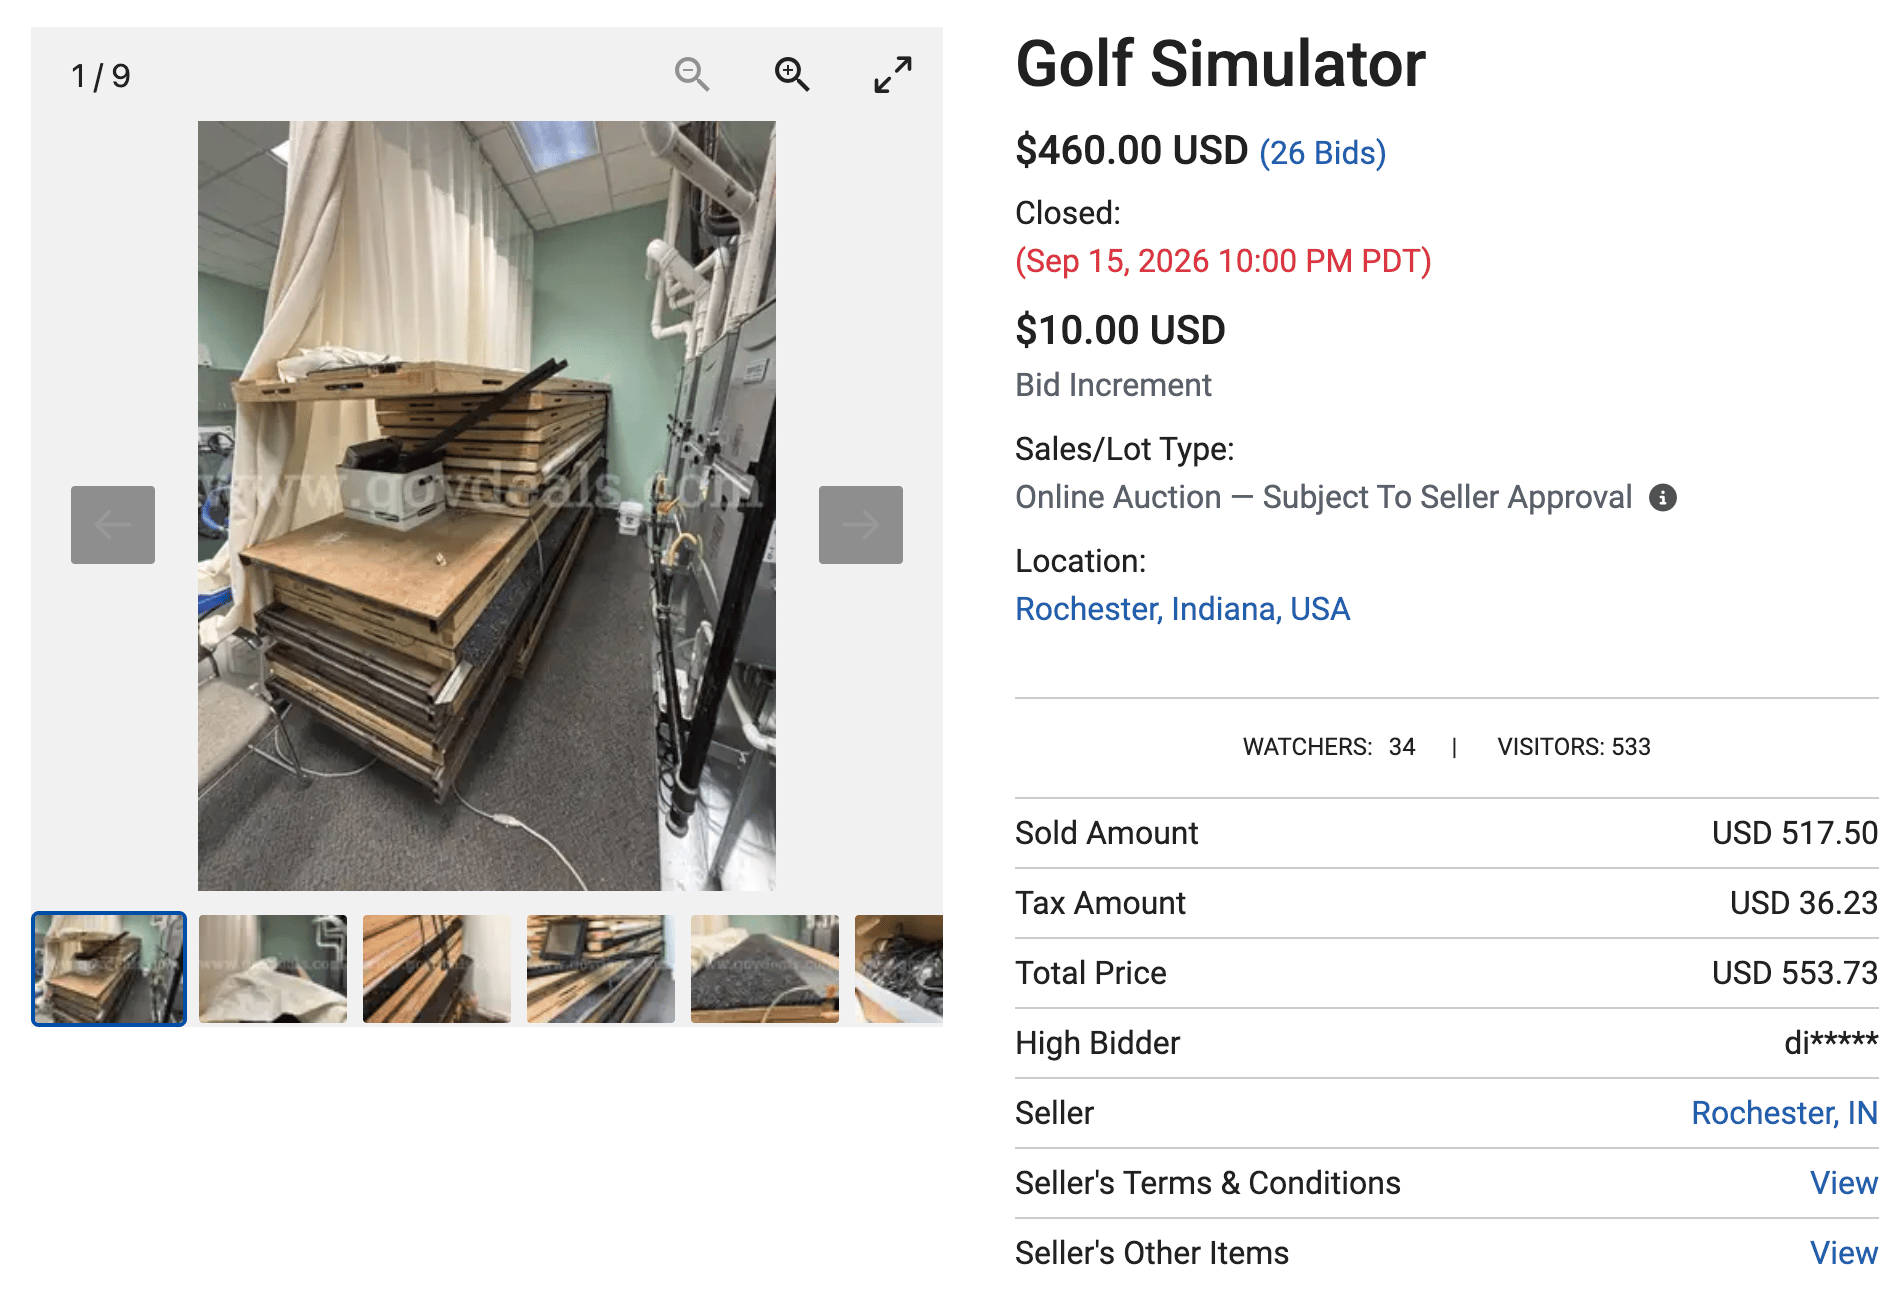Click the 1 / 9 image counter
Image resolution: width=1900 pixels, height=1312 pixels.
(x=101, y=76)
